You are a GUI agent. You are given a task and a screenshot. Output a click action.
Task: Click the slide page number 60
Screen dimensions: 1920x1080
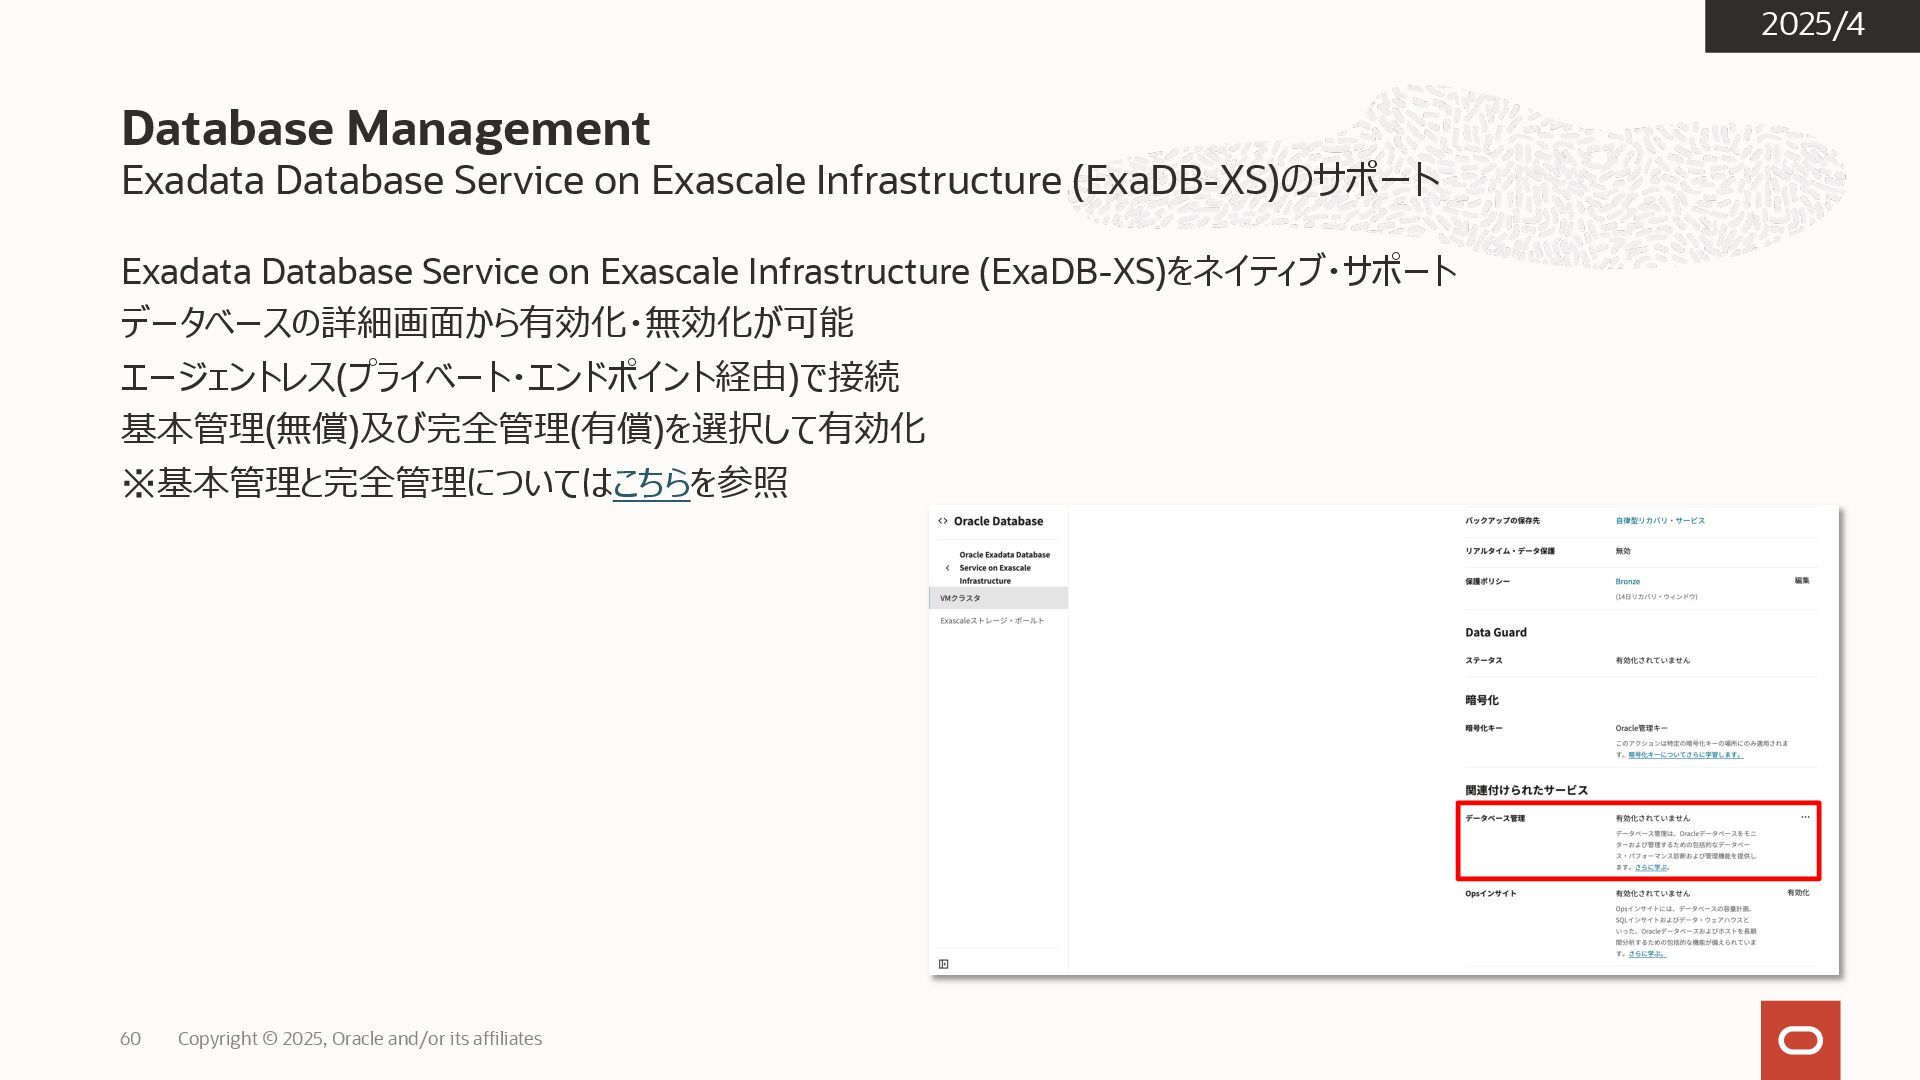click(130, 1038)
